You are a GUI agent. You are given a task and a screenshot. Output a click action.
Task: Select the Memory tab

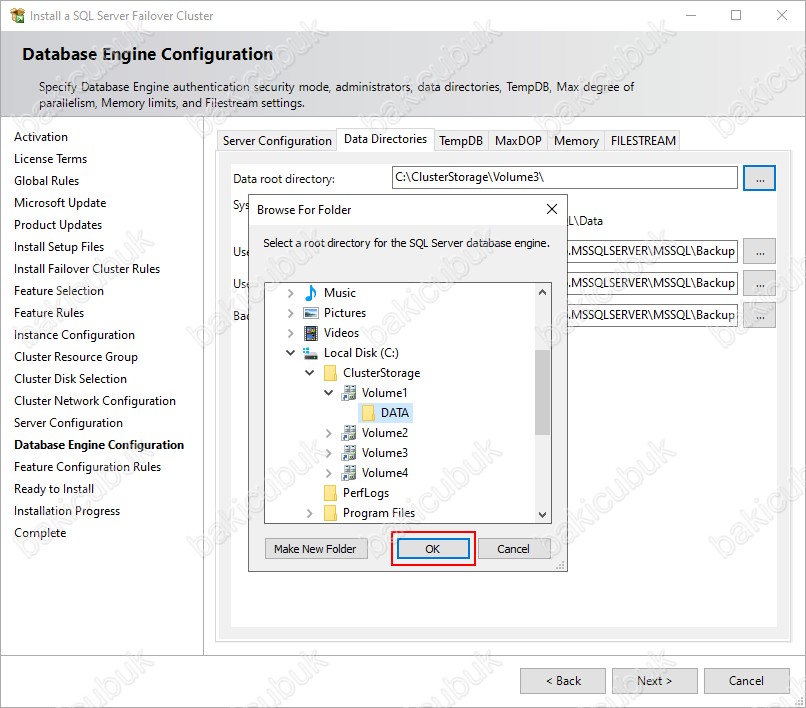point(576,141)
